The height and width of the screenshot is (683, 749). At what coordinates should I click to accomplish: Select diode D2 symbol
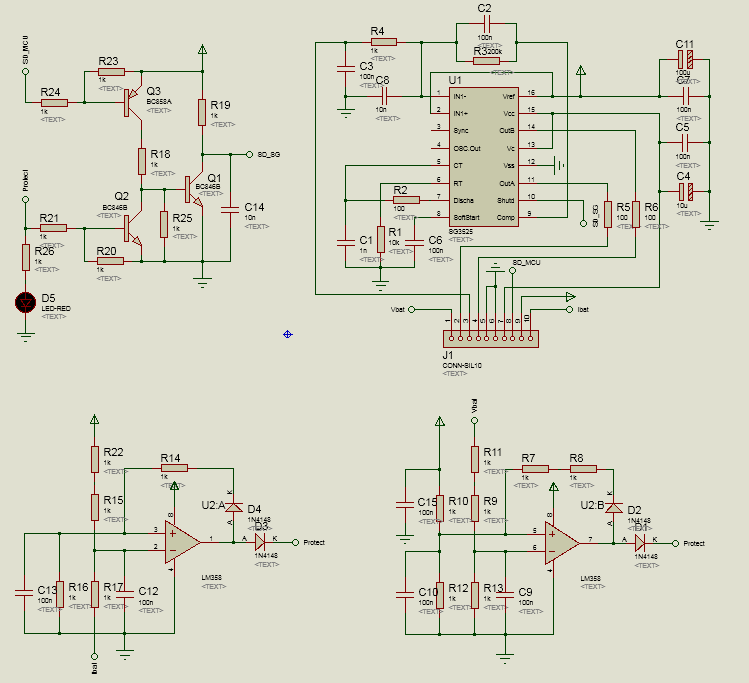(x=613, y=508)
